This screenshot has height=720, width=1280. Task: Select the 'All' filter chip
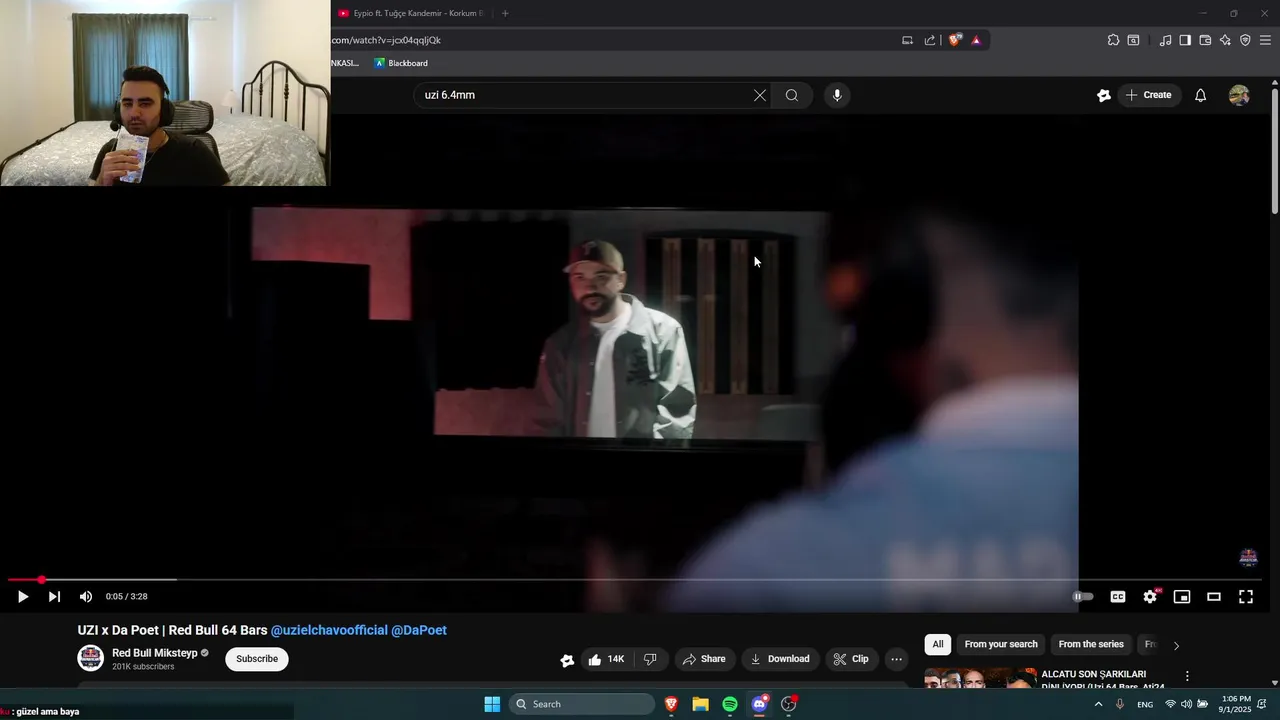tap(938, 644)
